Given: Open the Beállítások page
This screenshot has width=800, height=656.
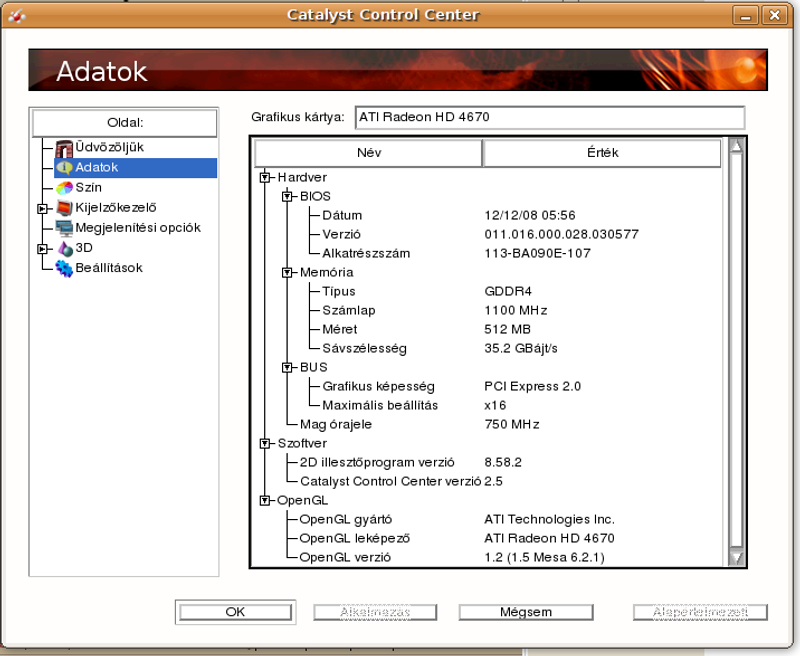Looking at the screenshot, I should 109,268.
